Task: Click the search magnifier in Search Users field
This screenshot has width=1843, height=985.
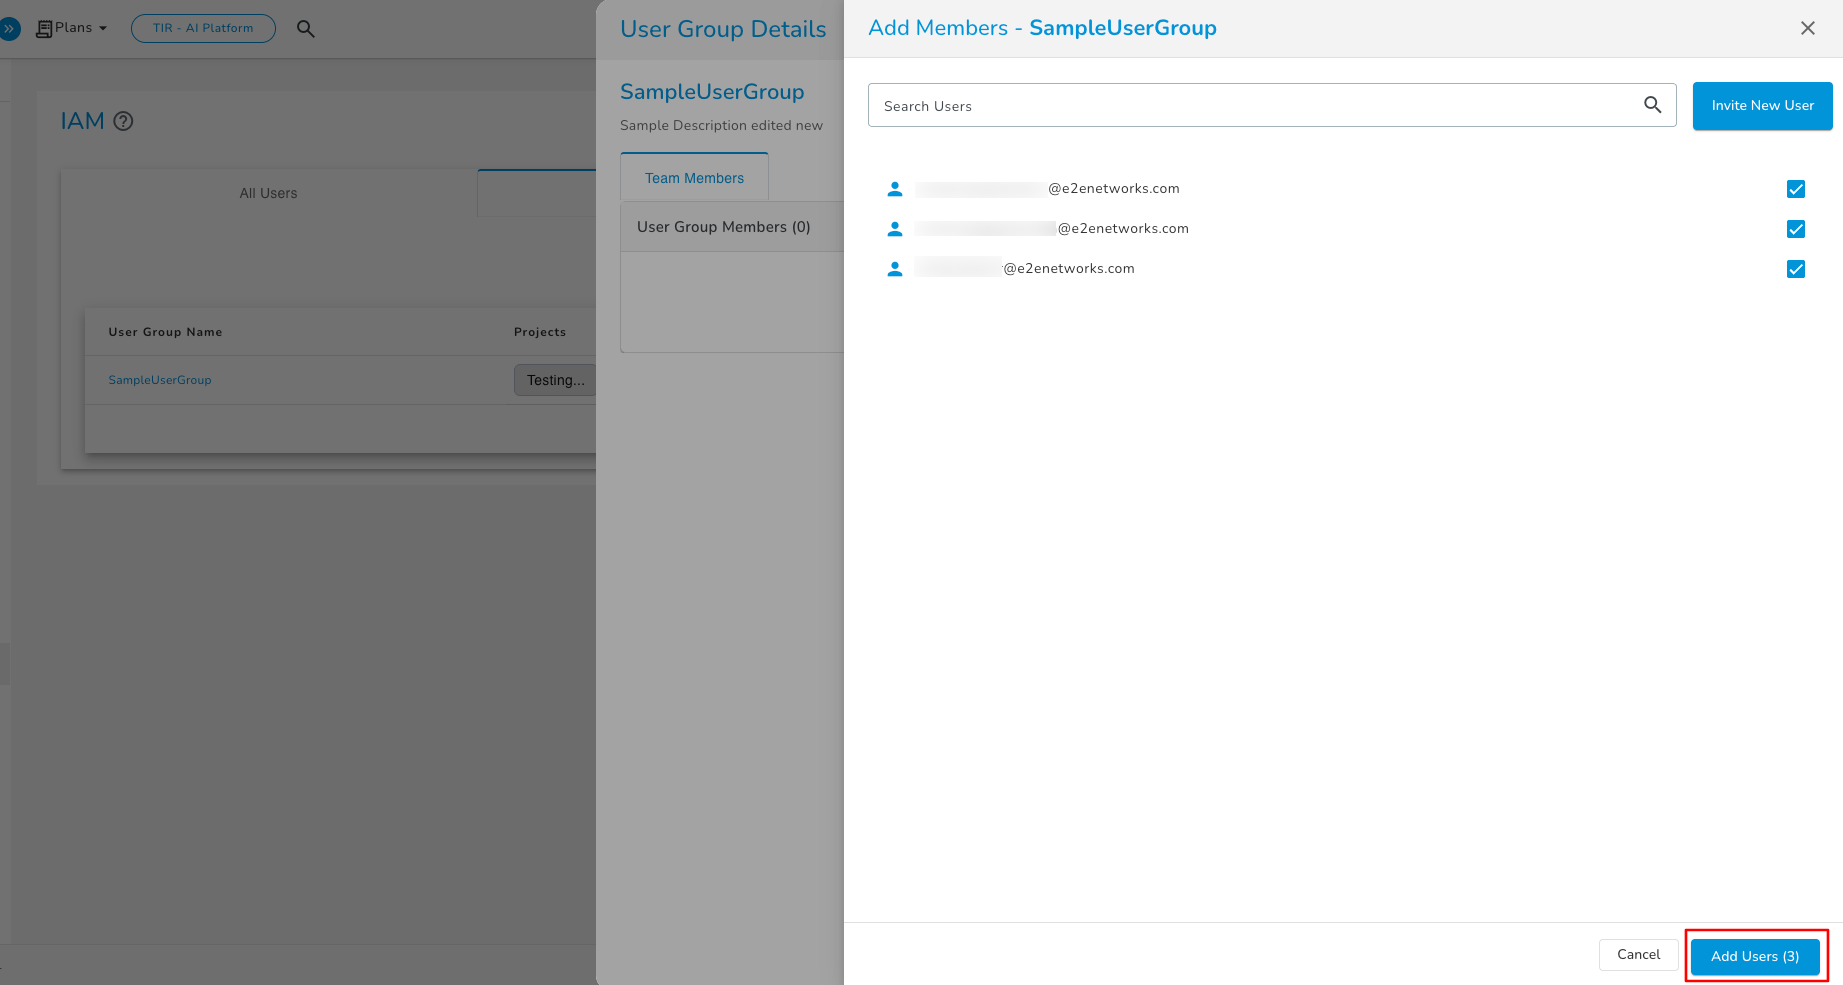Action: click(1652, 105)
